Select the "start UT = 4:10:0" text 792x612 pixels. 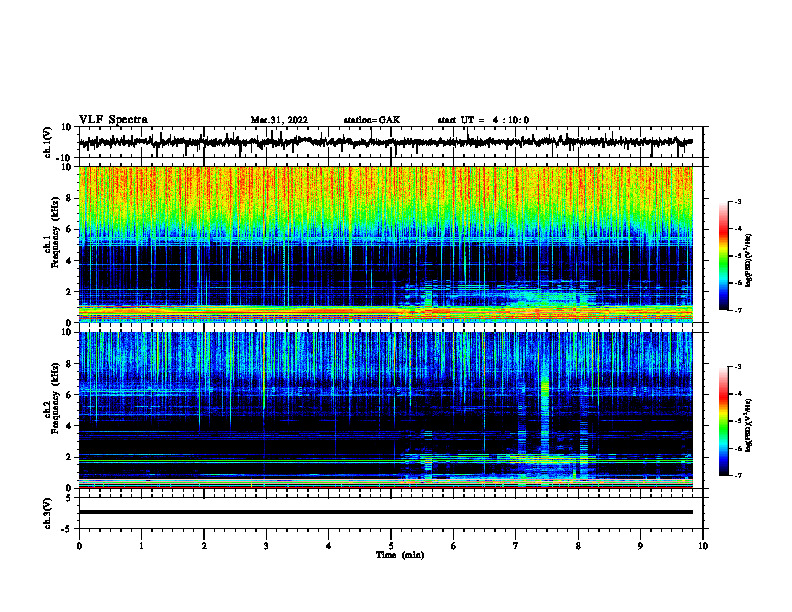click(483, 120)
